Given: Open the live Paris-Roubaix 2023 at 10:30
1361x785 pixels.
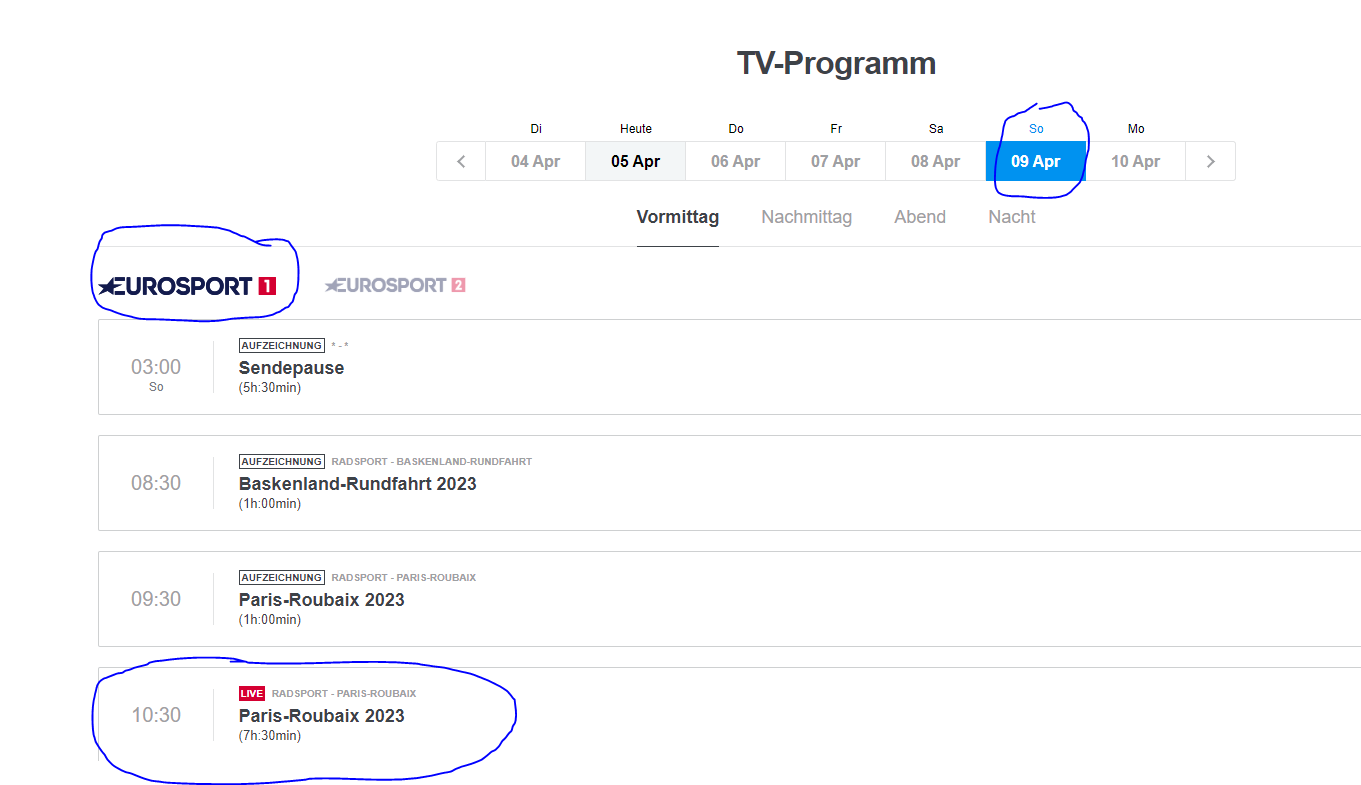Looking at the screenshot, I should [x=321, y=716].
